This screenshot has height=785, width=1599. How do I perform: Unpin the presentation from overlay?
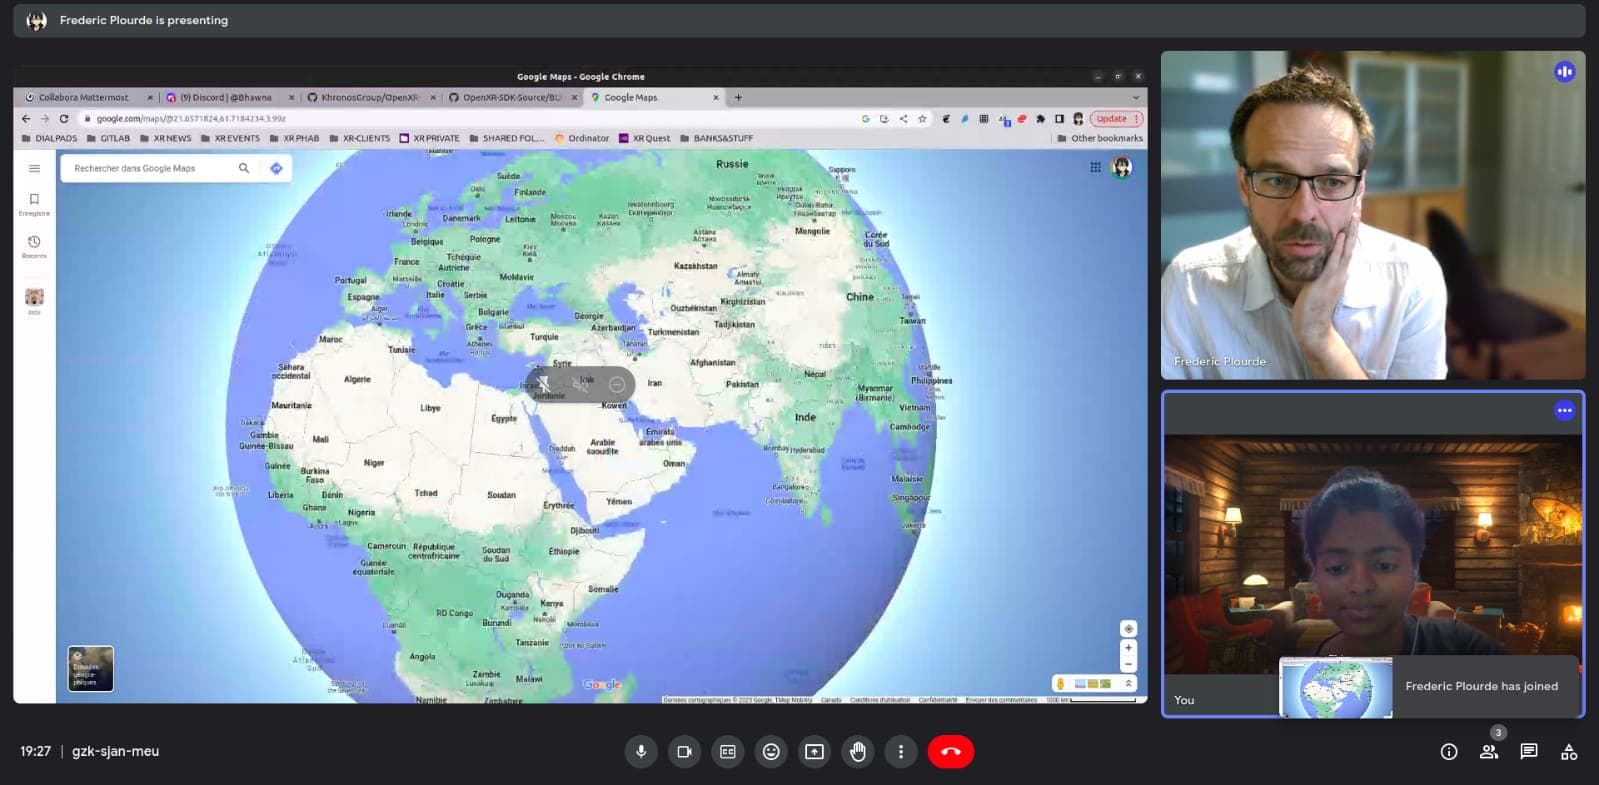click(x=543, y=384)
